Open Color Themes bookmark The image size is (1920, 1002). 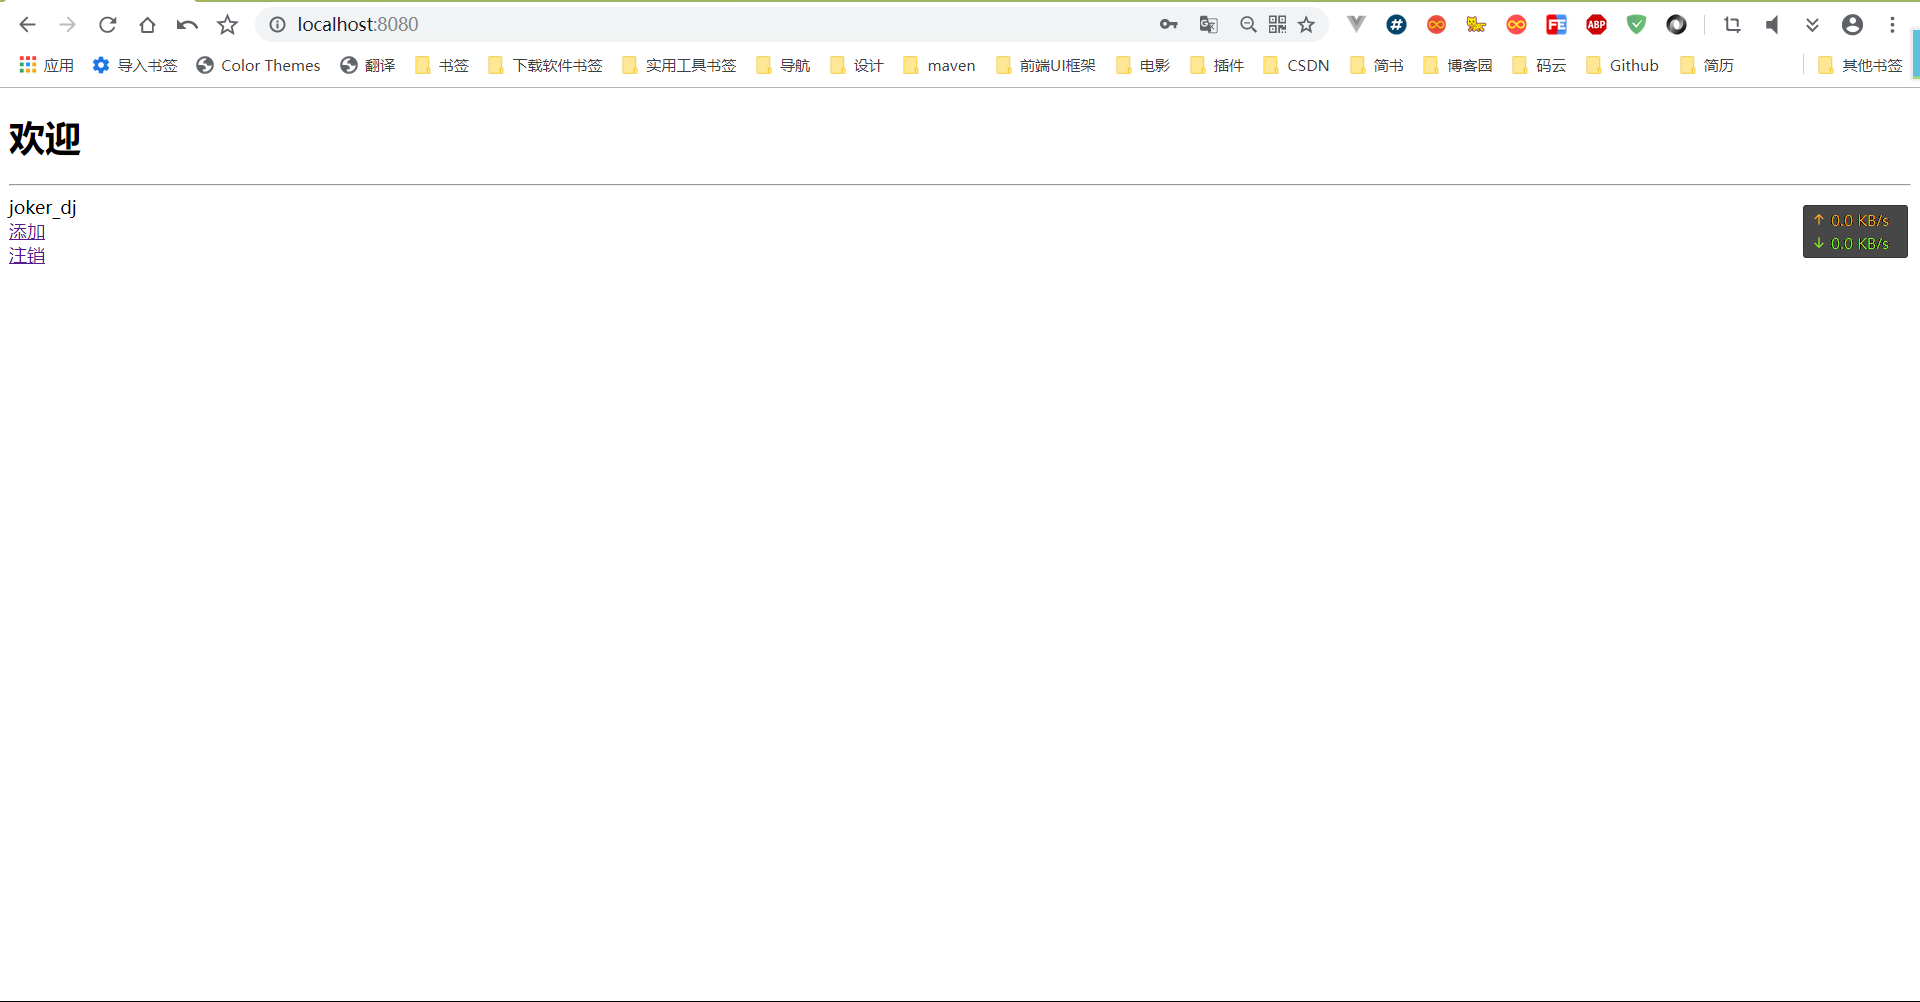258,65
